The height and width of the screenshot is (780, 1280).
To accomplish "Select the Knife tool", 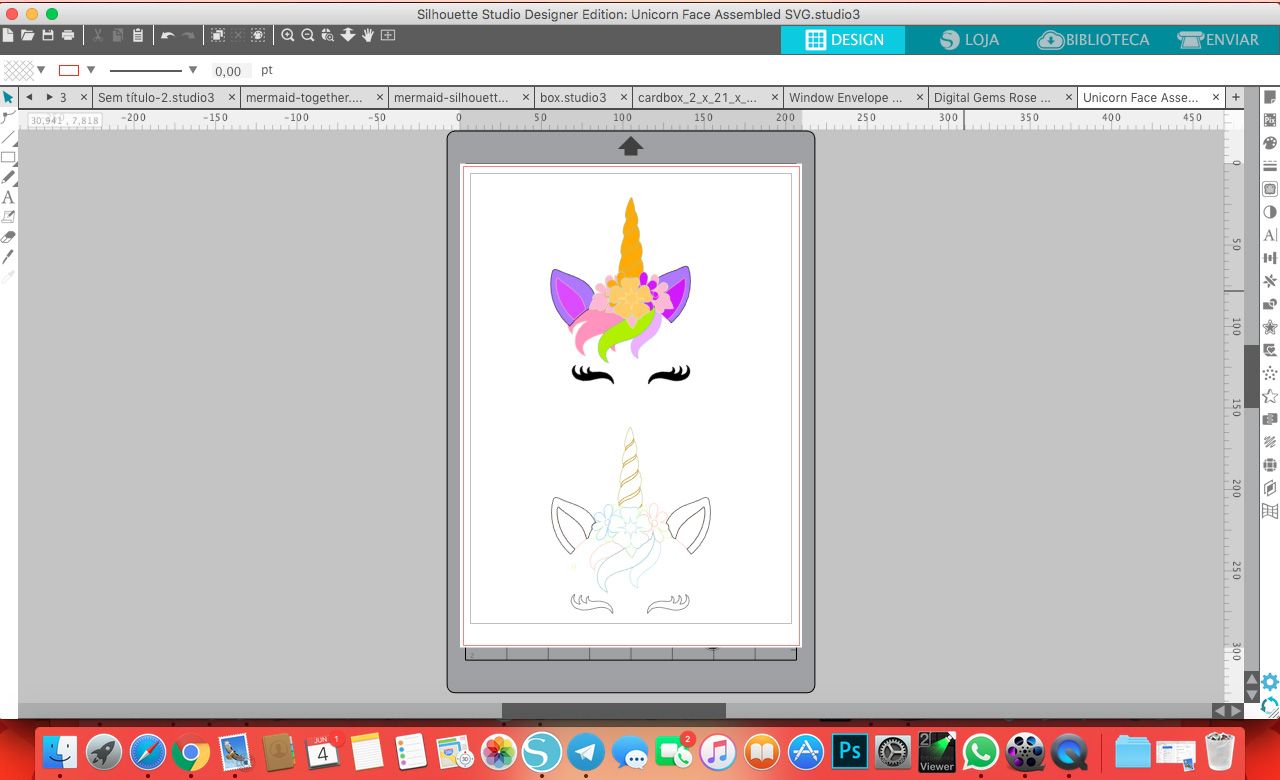I will click(8, 257).
